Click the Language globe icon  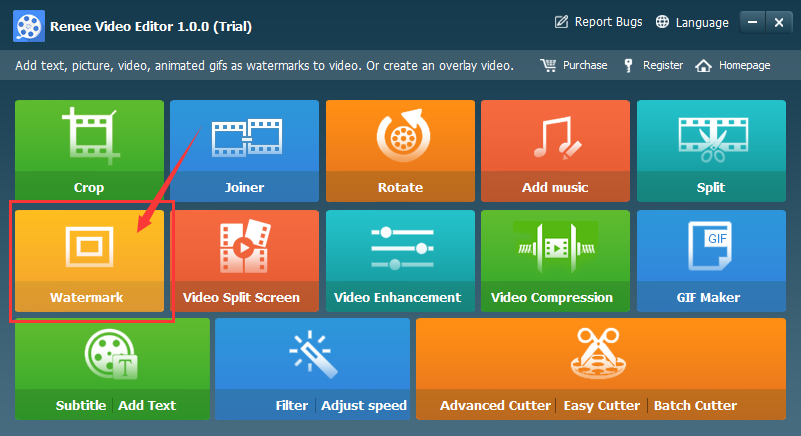pyautogui.click(x=662, y=22)
